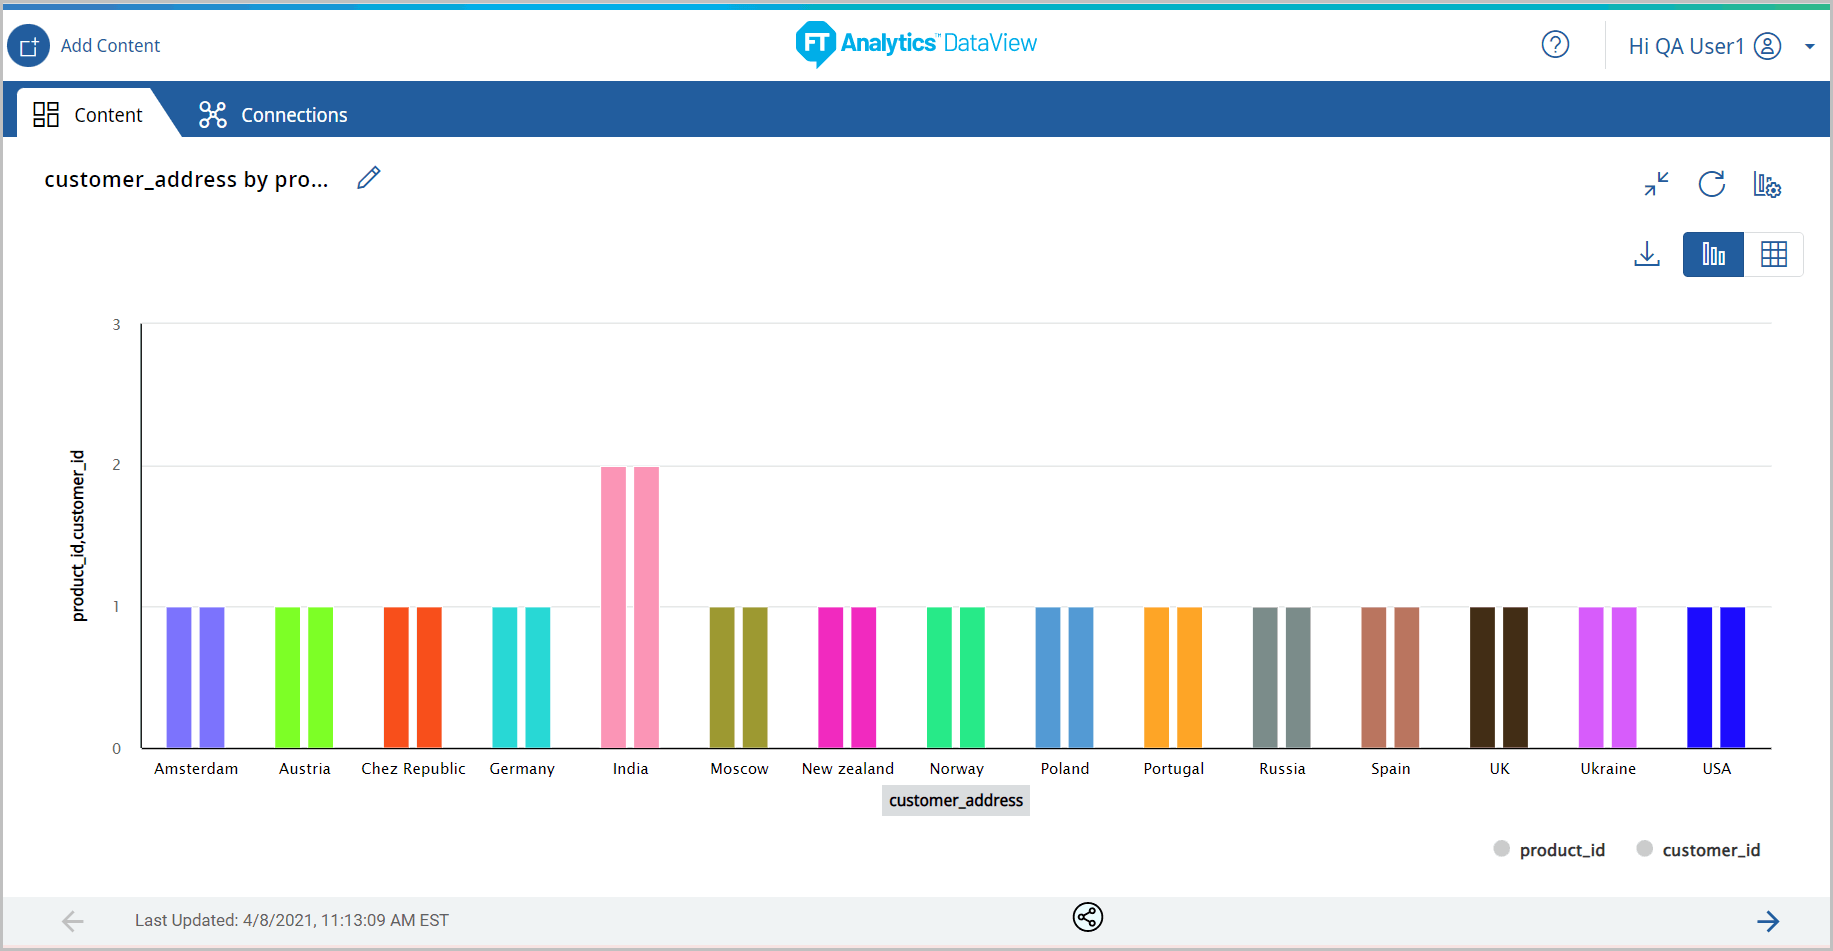Toggle the product_id legend entry
This screenshot has height=951, width=1833.
click(x=1549, y=849)
